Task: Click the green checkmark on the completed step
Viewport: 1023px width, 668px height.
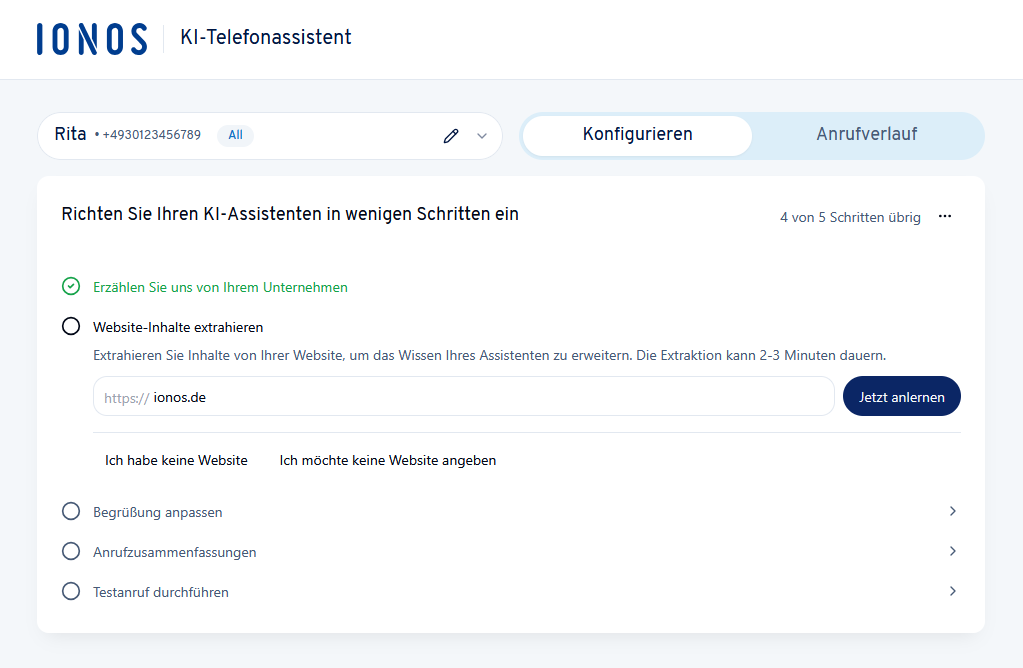Action: (70, 286)
